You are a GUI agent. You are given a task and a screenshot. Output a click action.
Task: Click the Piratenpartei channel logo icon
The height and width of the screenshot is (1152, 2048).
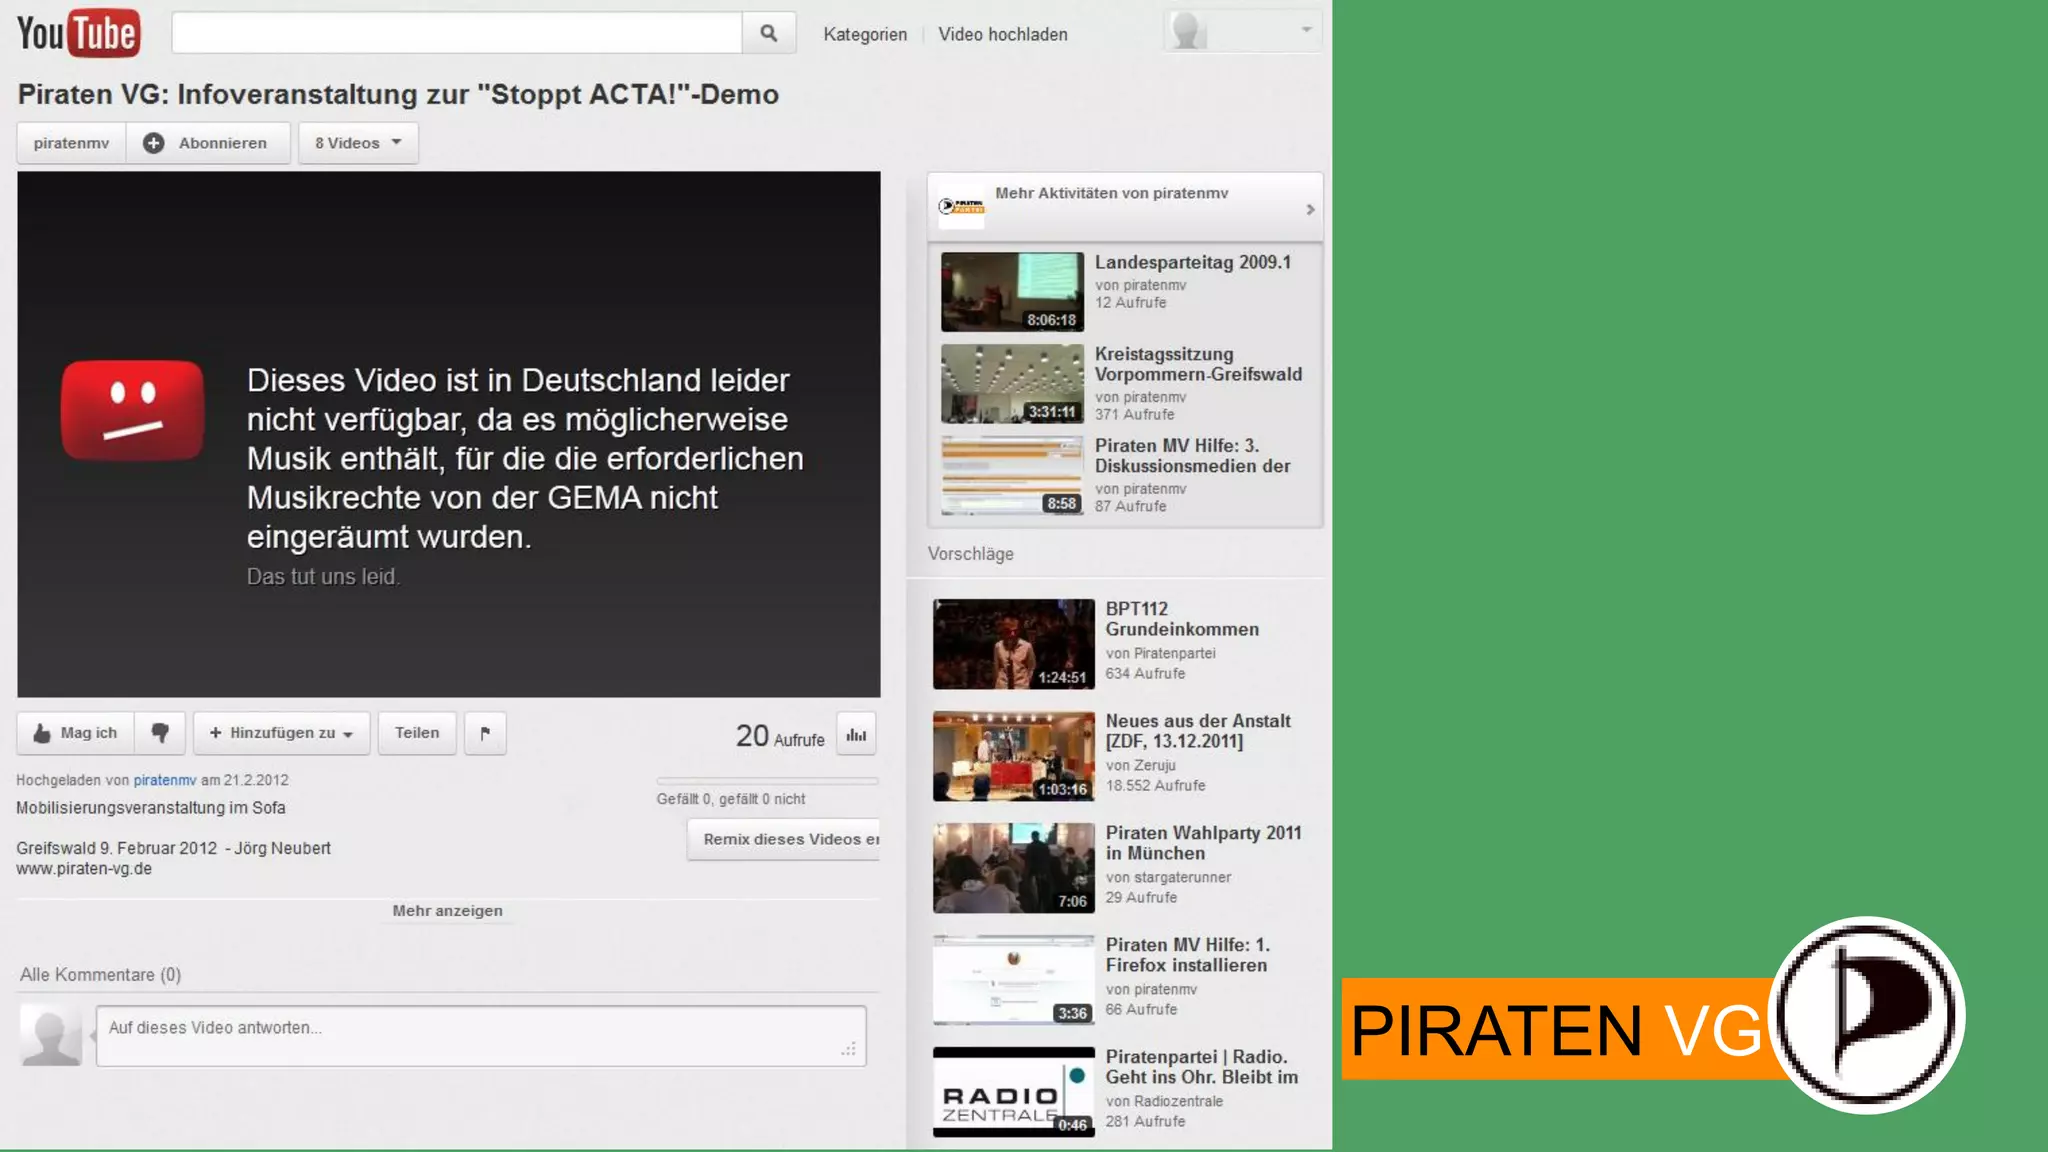[x=961, y=207]
